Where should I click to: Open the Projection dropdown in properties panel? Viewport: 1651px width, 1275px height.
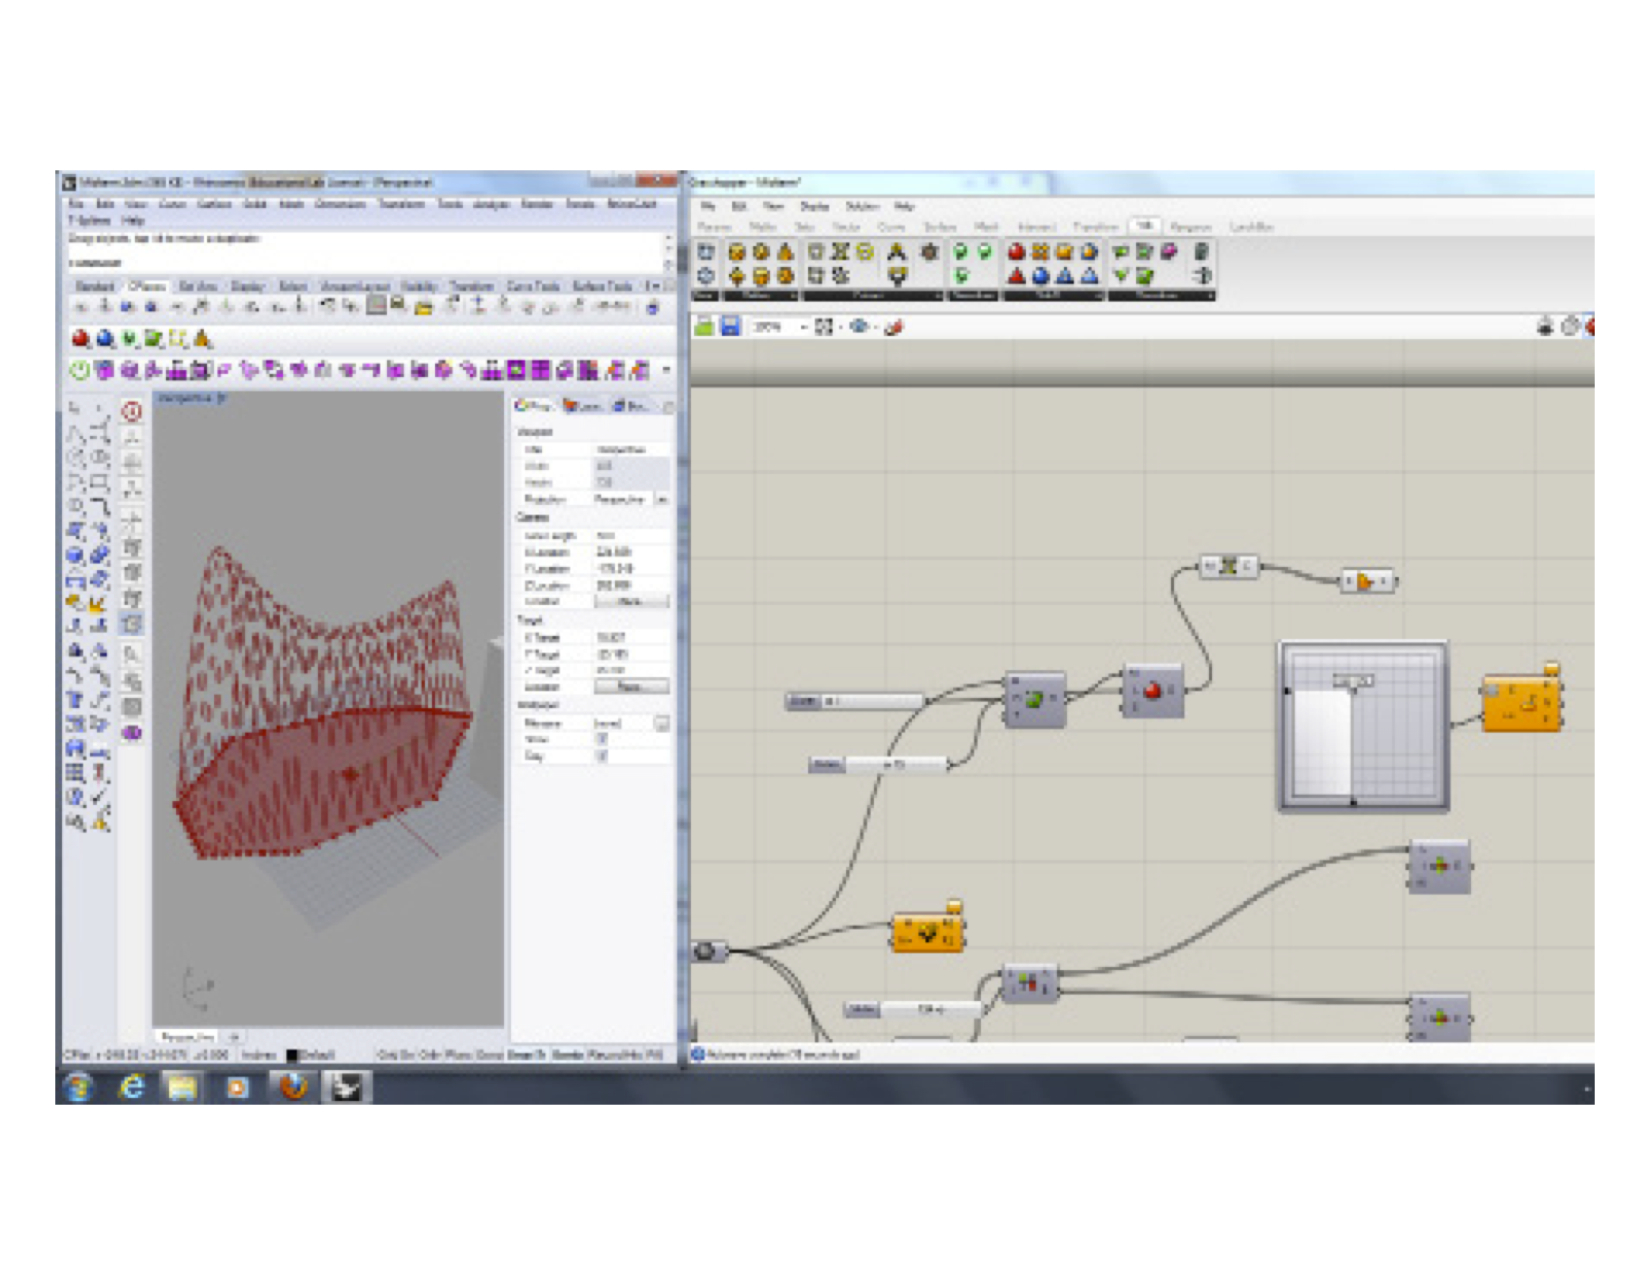coord(661,499)
